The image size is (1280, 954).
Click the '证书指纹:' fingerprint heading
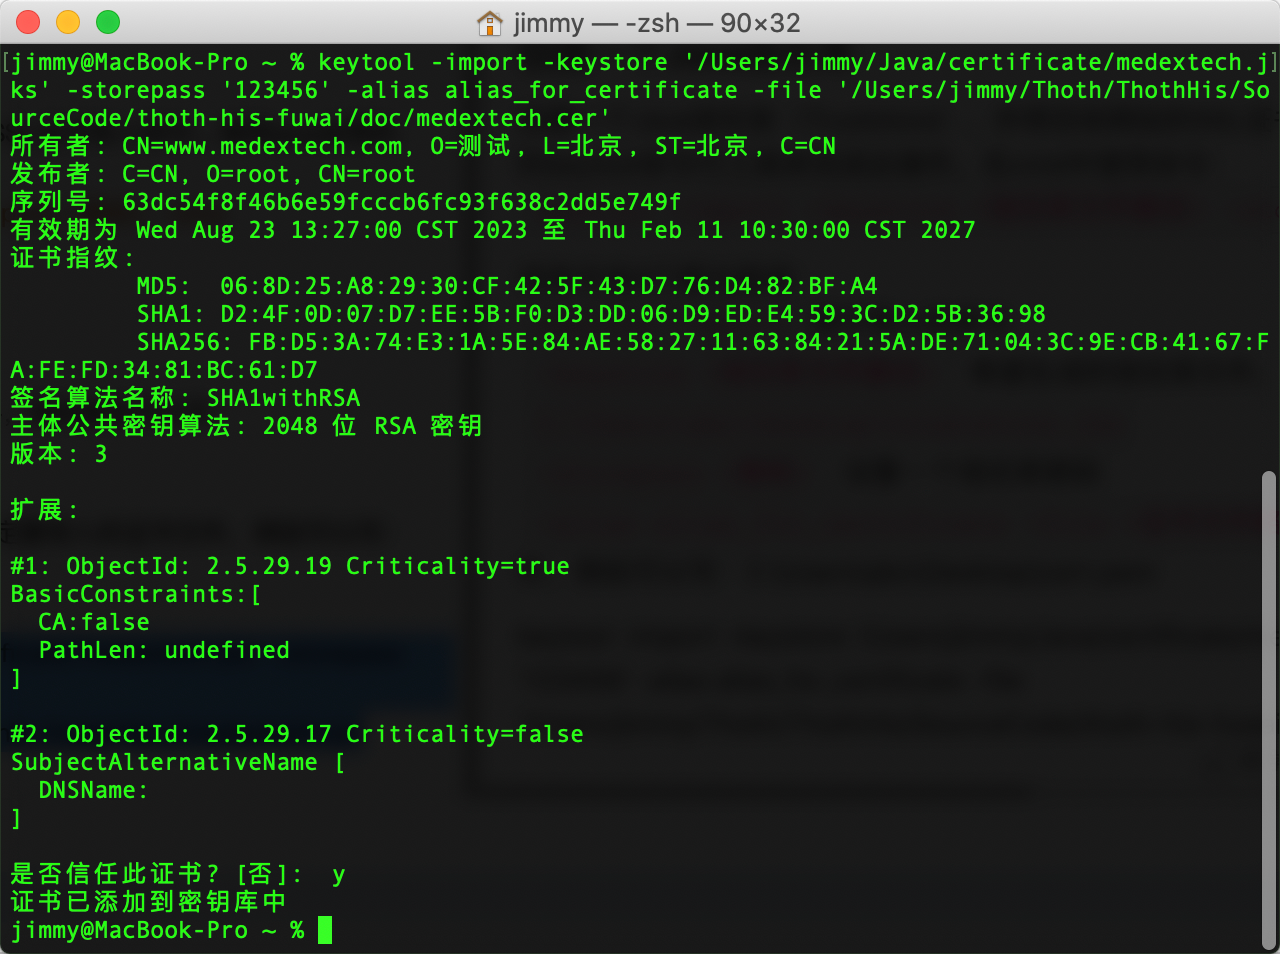coord(72,258)
